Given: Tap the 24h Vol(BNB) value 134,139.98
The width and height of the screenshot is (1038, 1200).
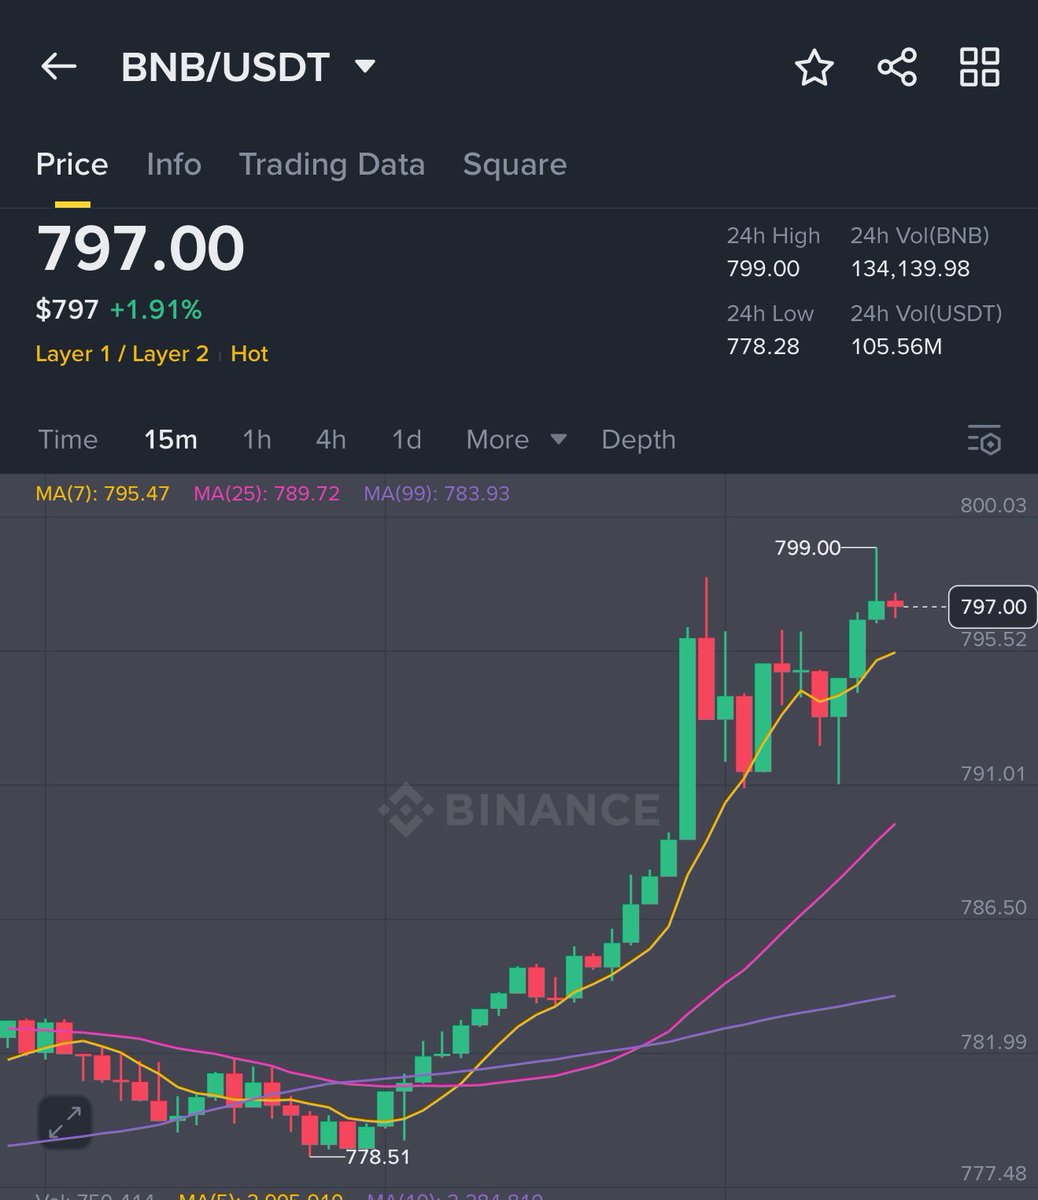Looking at the screenshot, I should click(x=910, y=268).
